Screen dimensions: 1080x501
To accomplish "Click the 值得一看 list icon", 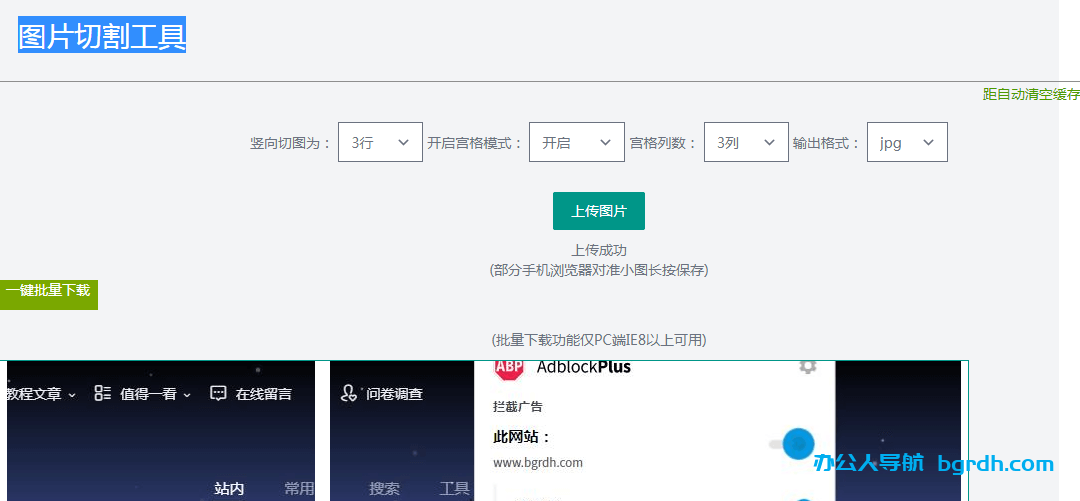I will click(x=103, y=394).
